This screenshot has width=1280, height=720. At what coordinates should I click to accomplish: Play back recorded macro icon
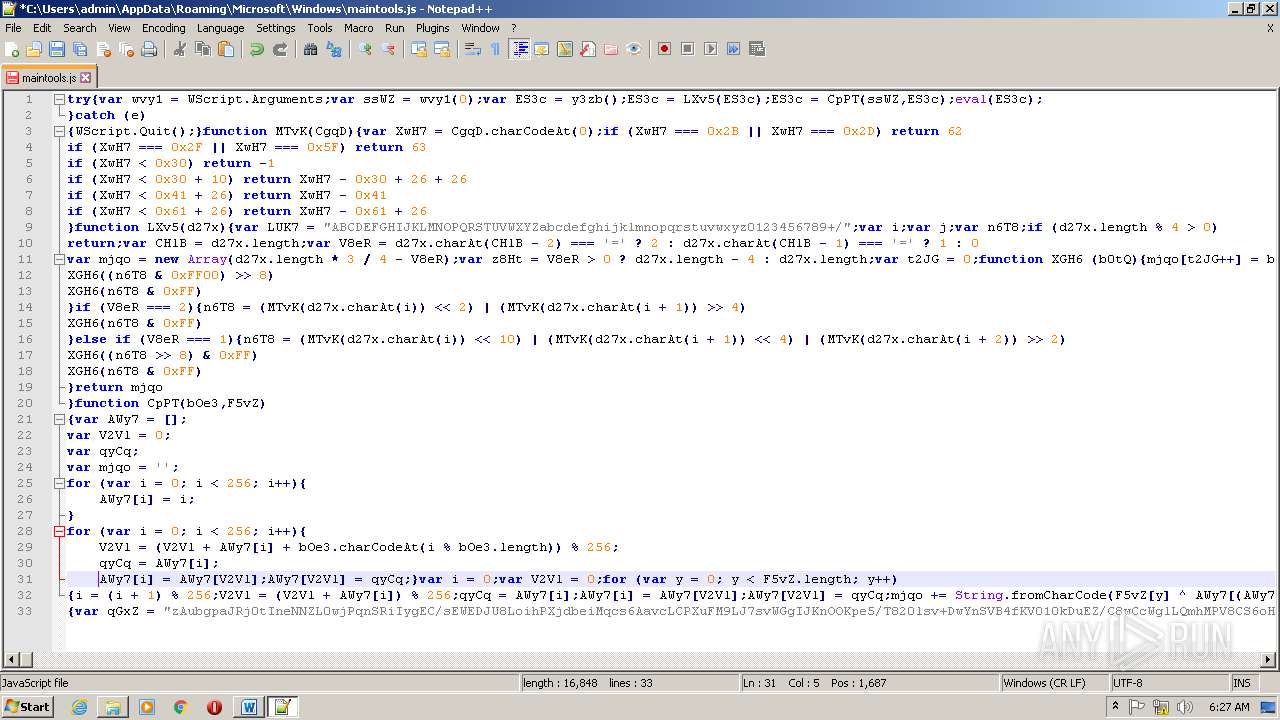point(711,49)
